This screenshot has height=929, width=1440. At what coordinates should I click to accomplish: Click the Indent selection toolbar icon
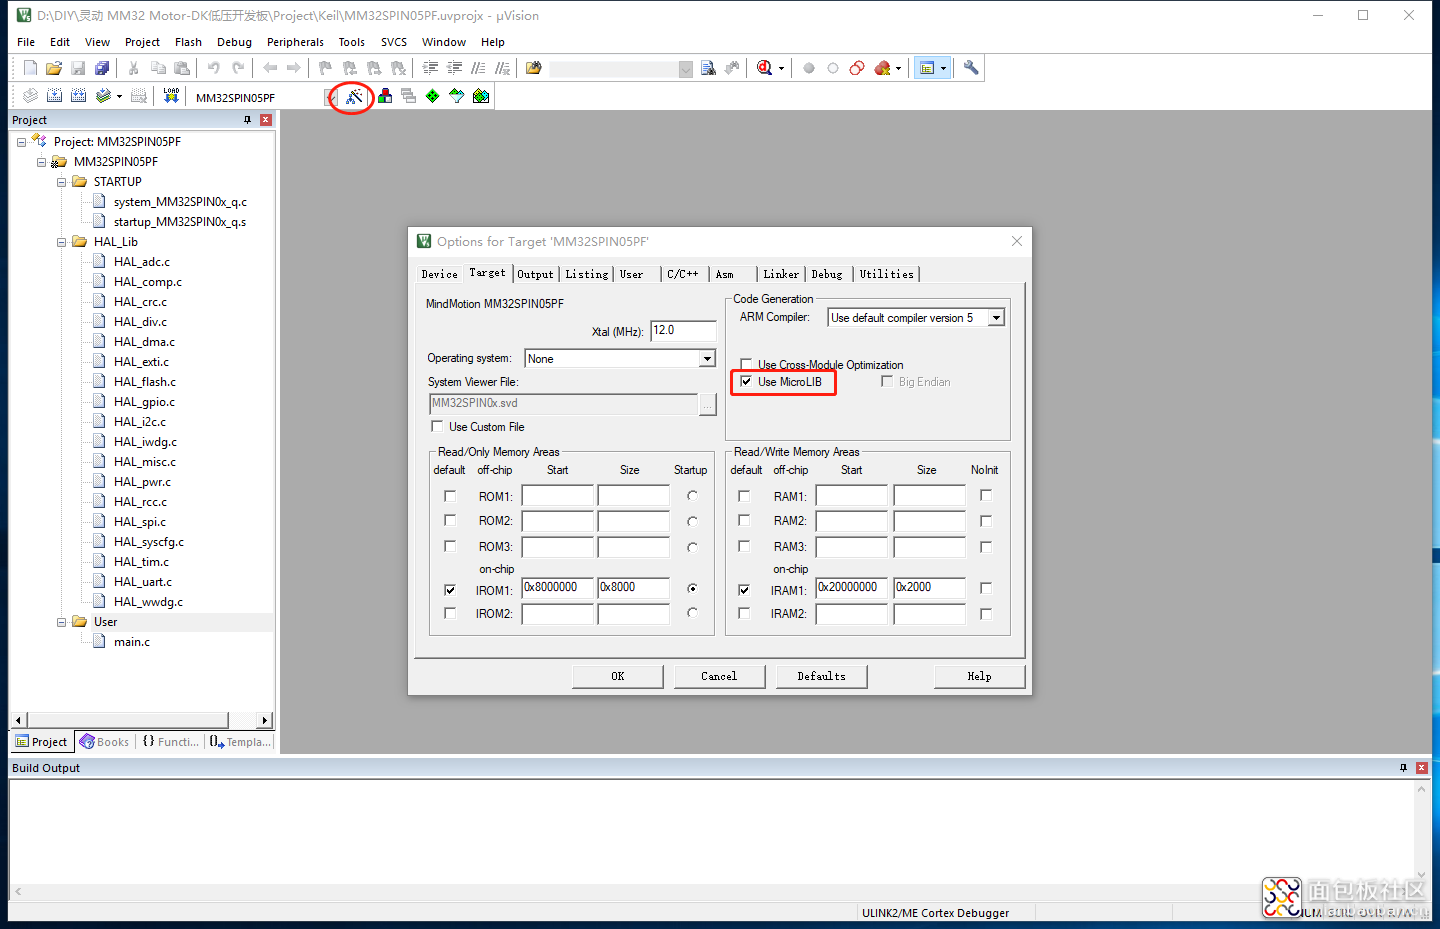430,68
